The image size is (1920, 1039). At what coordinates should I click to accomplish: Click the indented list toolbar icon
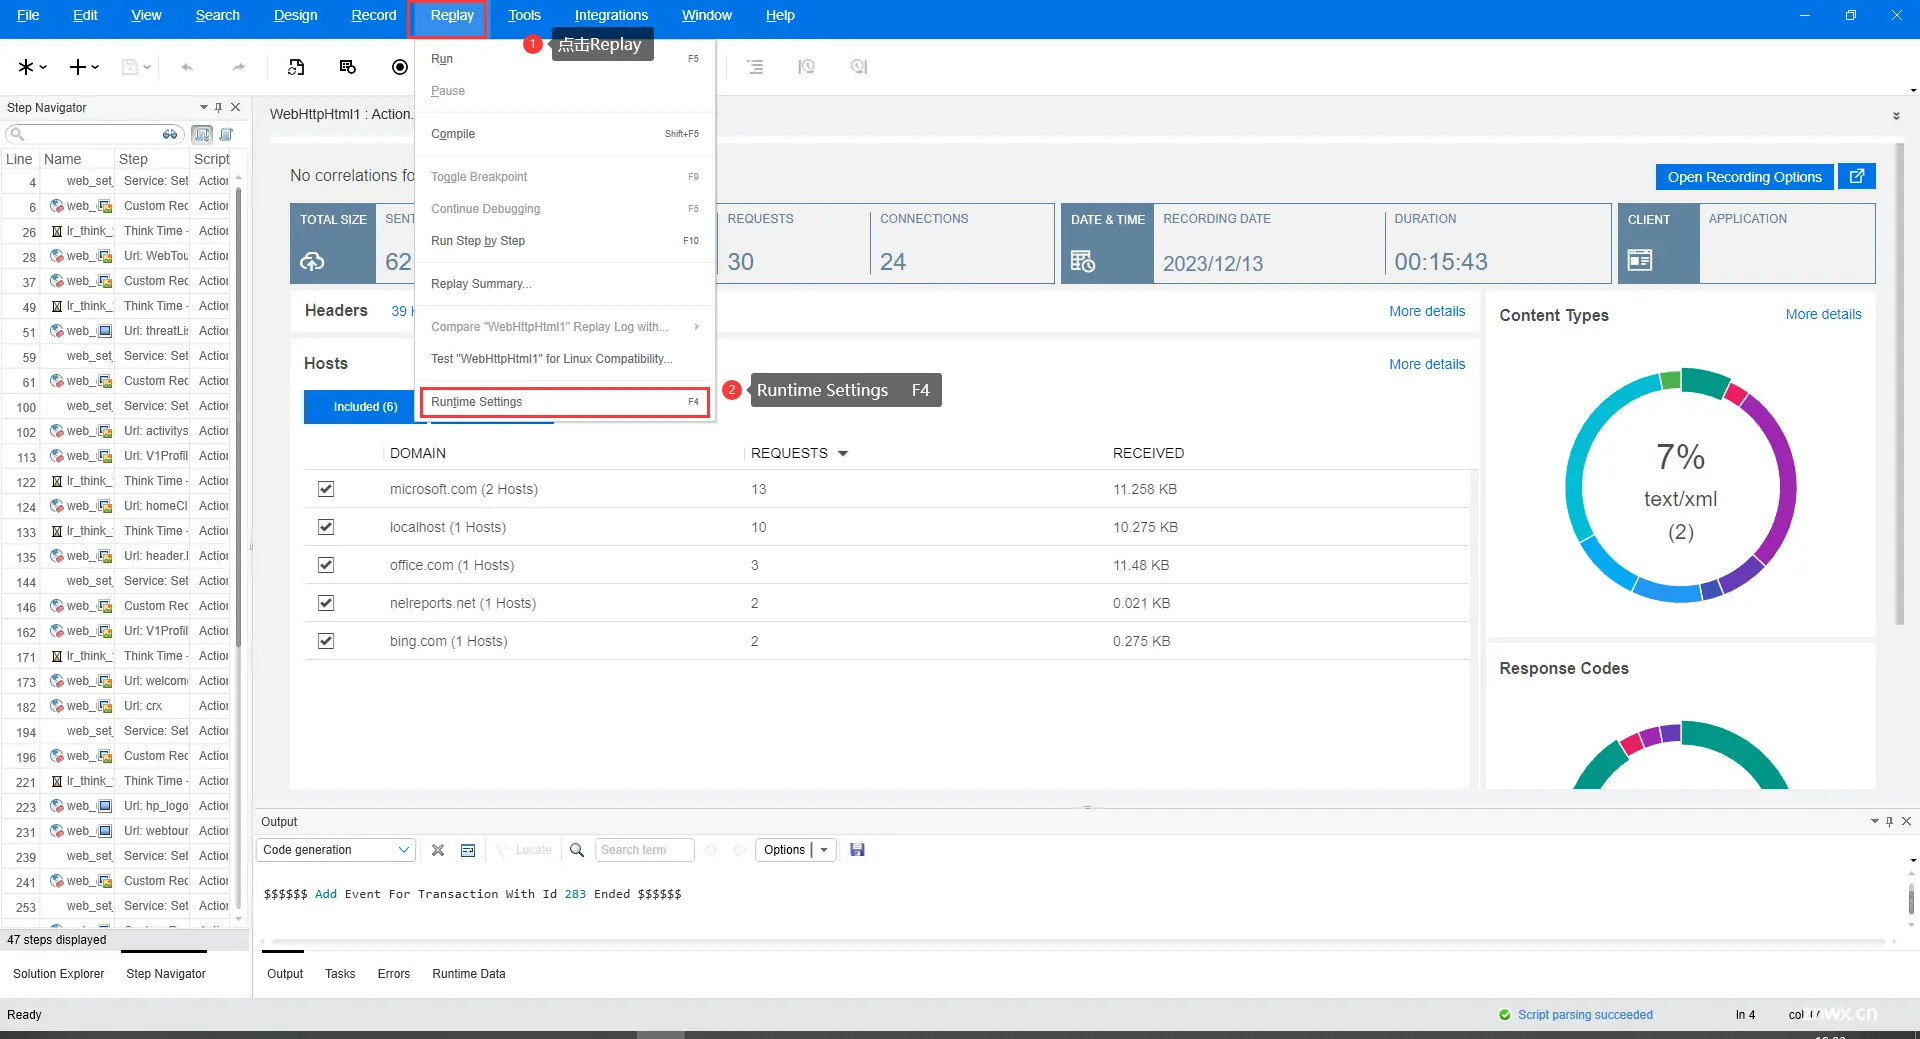tap(755, 67)
